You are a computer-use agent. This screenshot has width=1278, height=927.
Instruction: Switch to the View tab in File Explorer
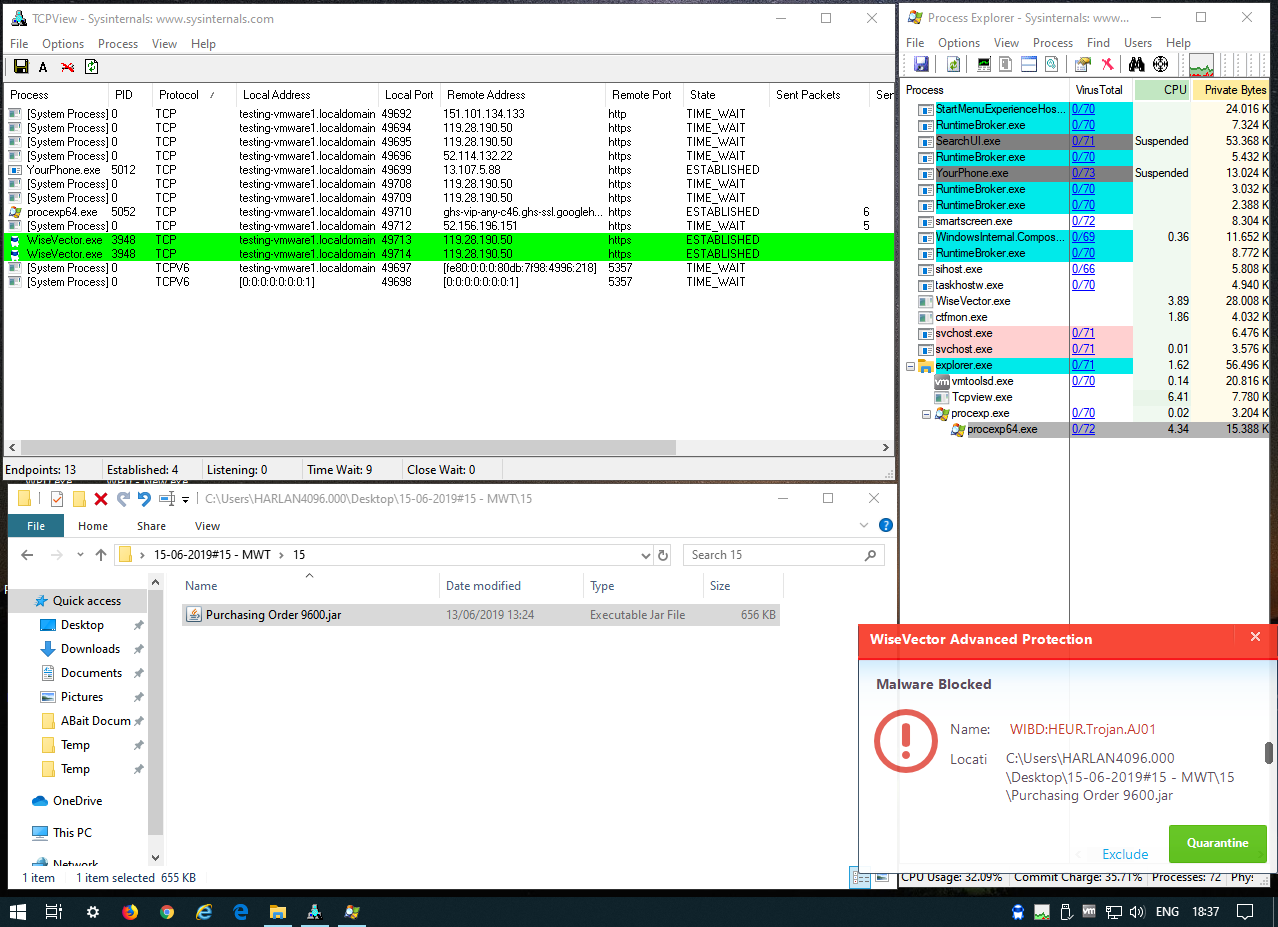207,526
